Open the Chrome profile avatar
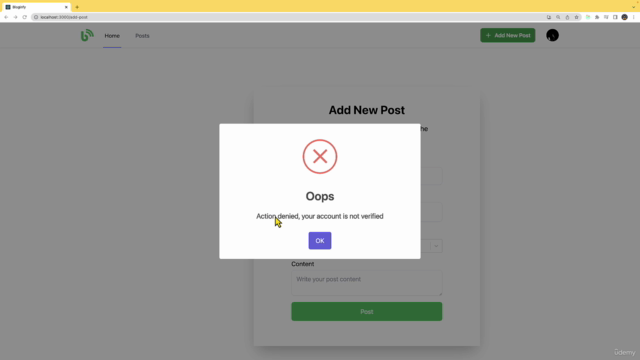The image size is (640, 360). [624, 17]
